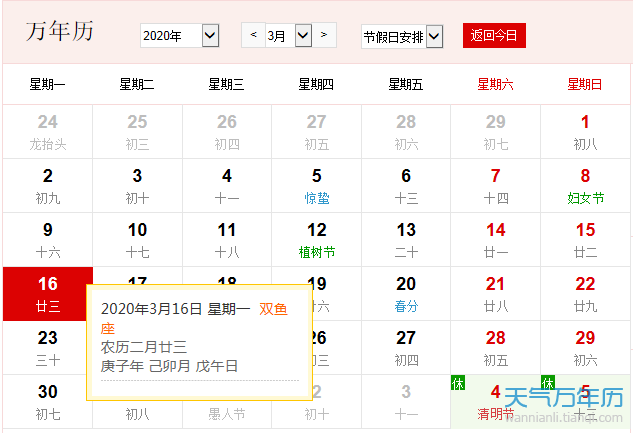Select March 22 廿九 date
The image size is (633, 433).
pos(585,294)
